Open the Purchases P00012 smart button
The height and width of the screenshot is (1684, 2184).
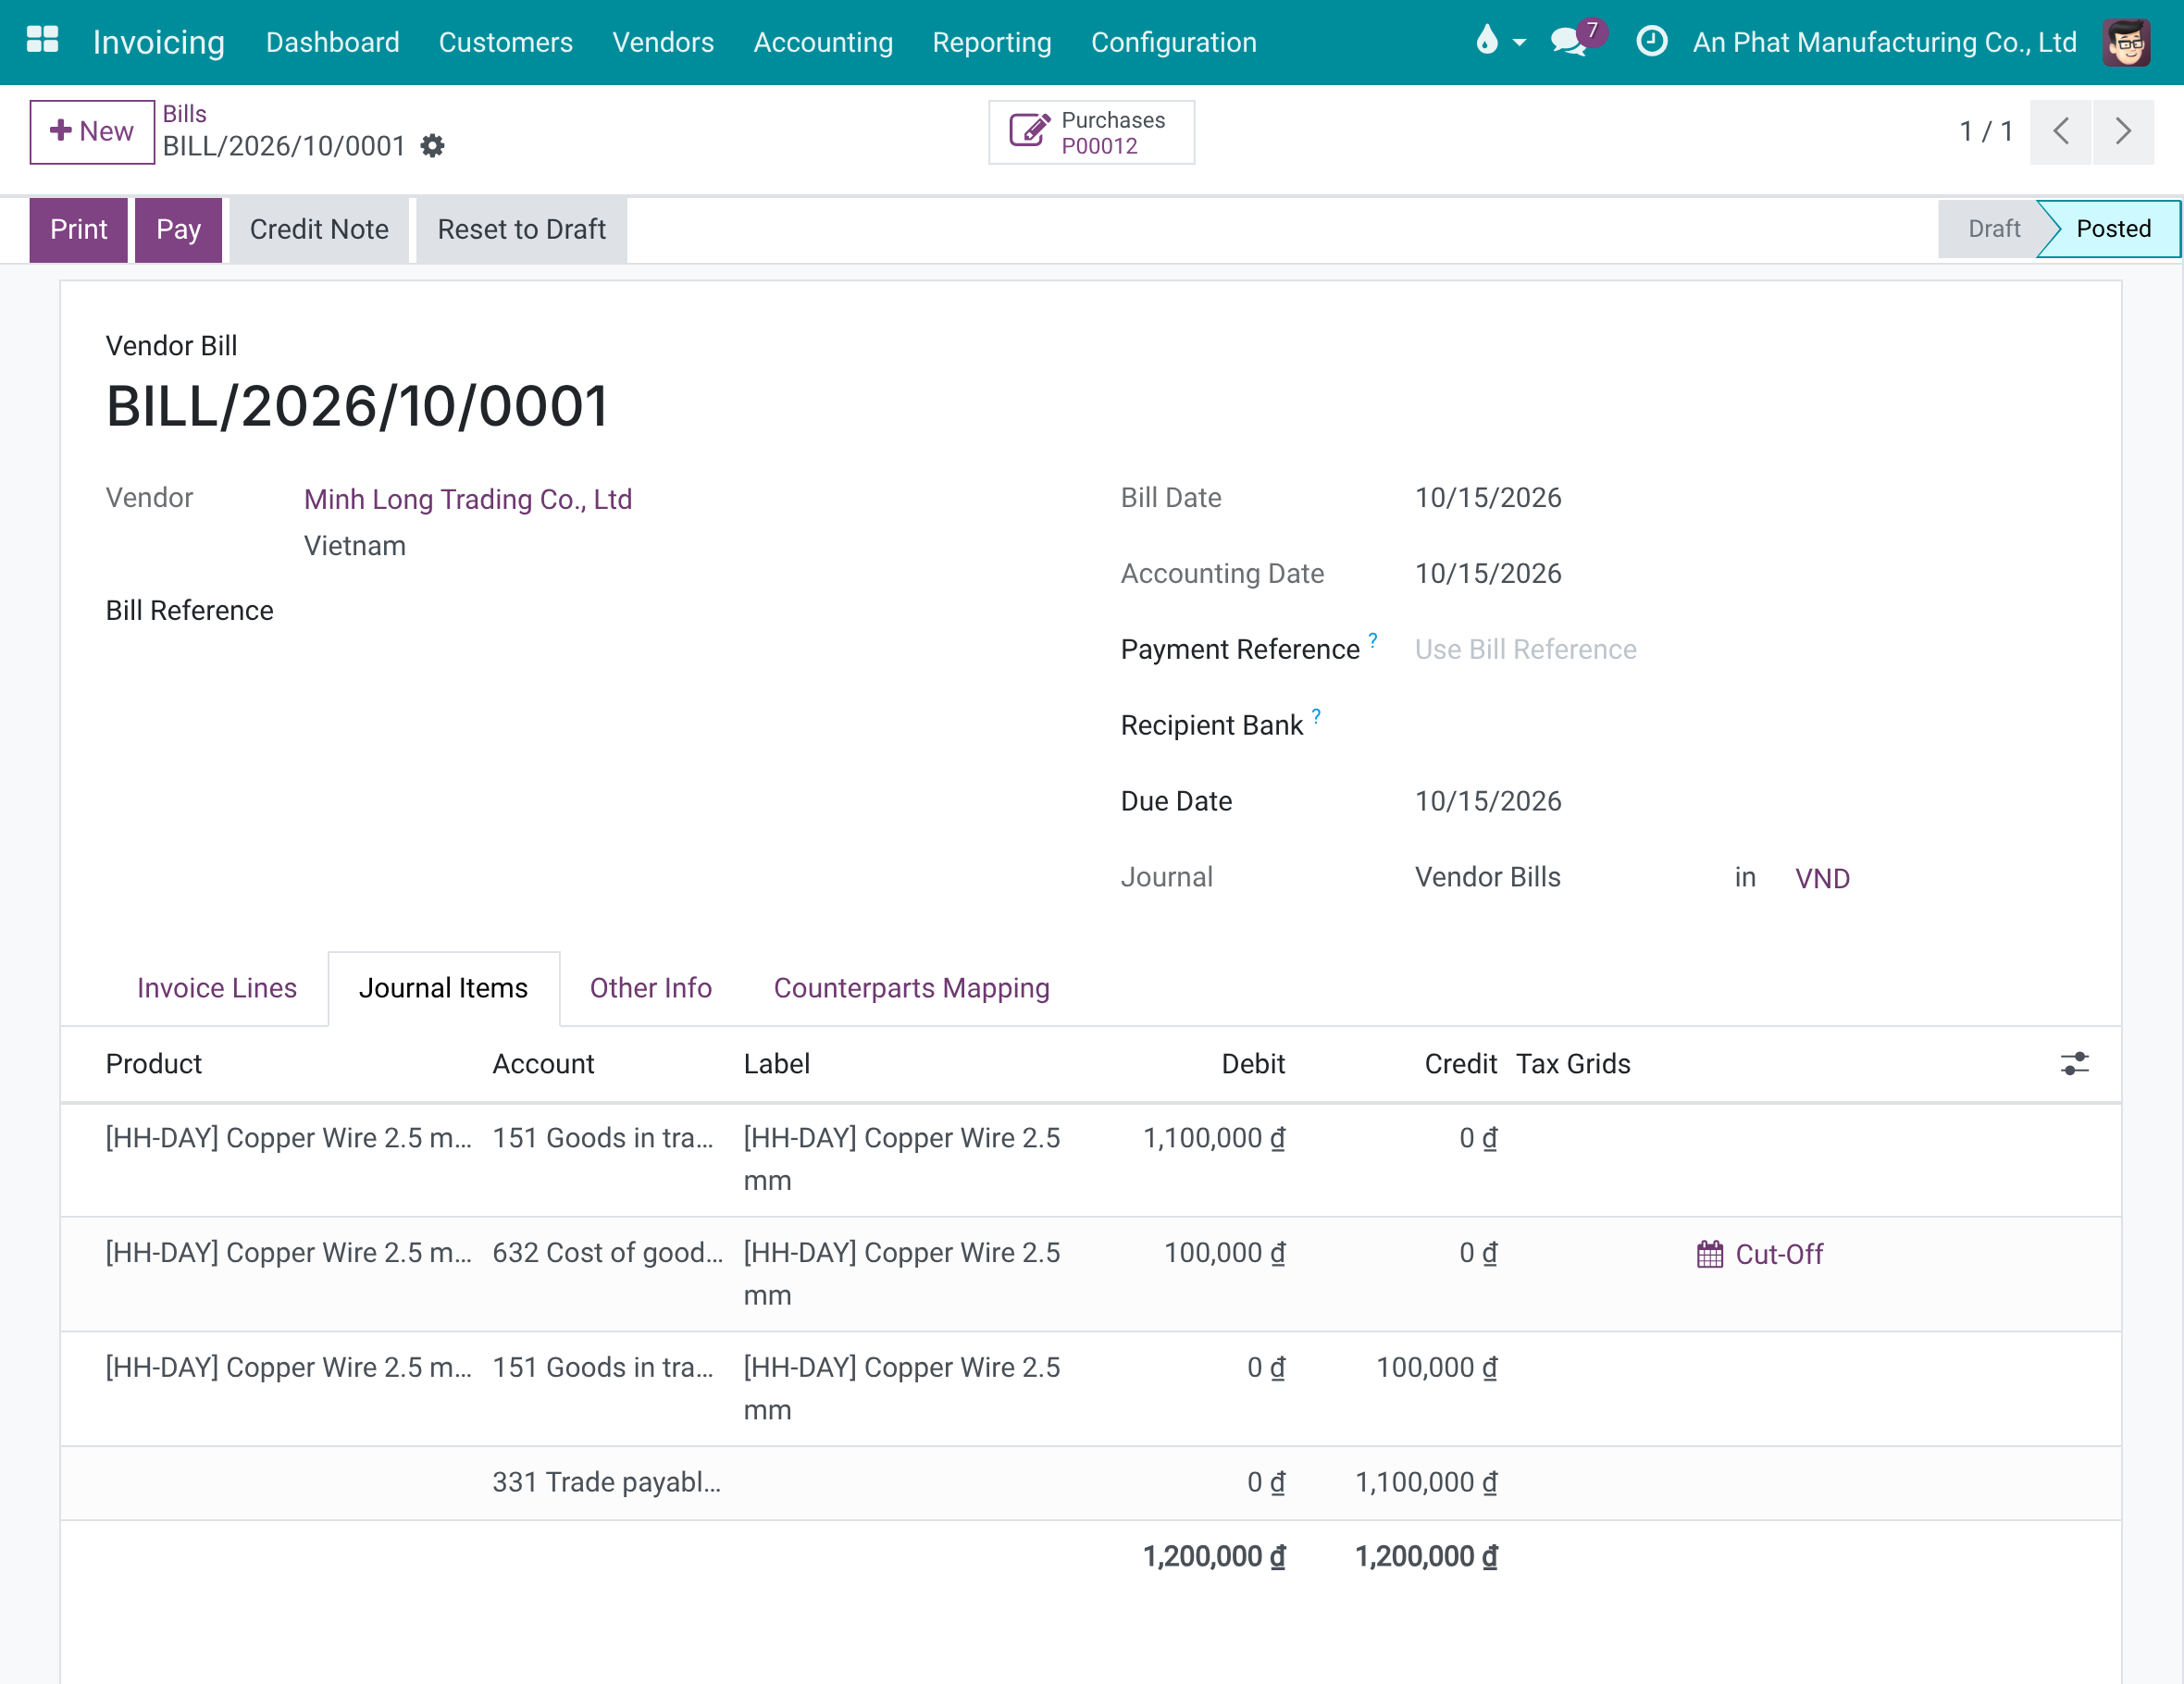(x=1091, y=132)
